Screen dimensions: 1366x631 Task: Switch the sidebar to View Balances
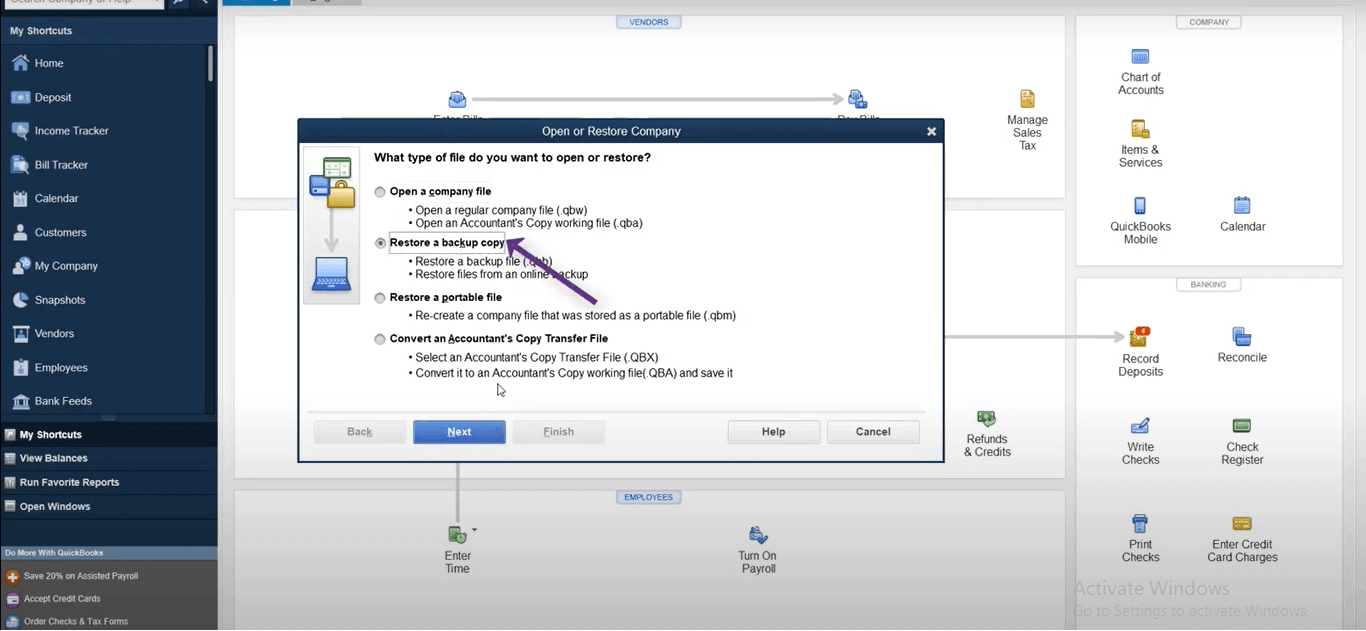(109, 458)
